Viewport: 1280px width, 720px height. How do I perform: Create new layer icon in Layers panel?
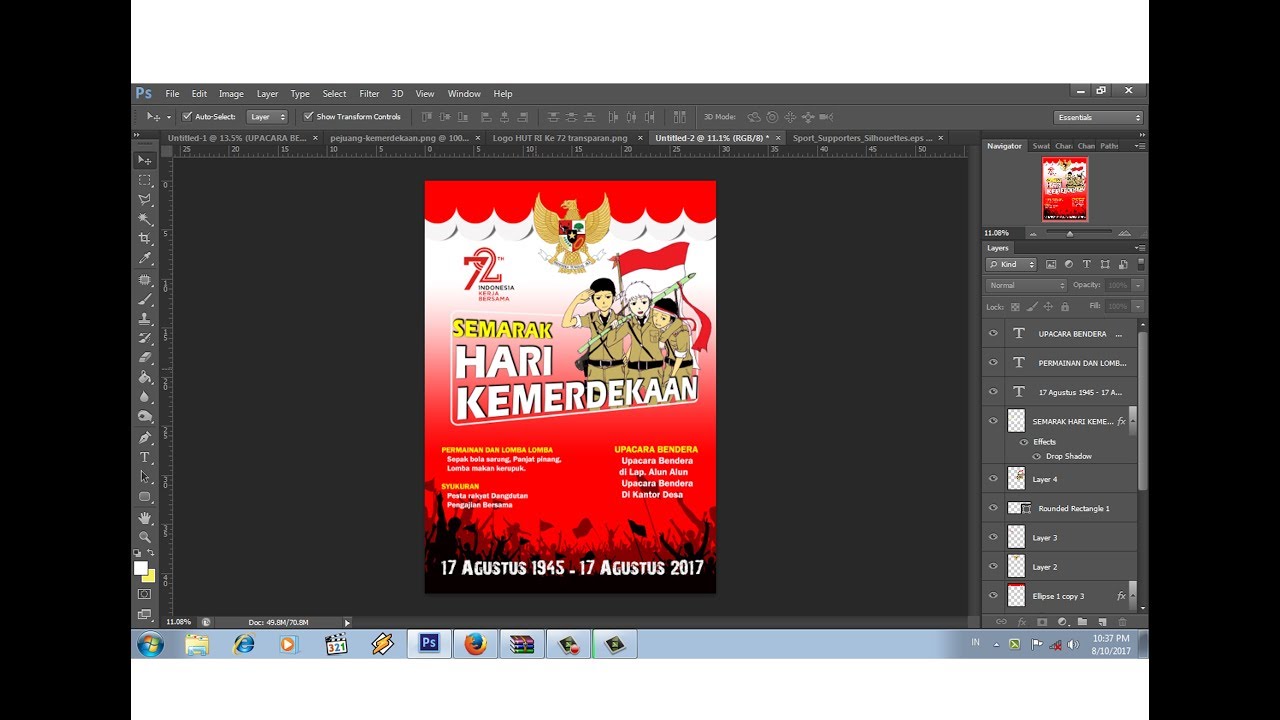1102,622
